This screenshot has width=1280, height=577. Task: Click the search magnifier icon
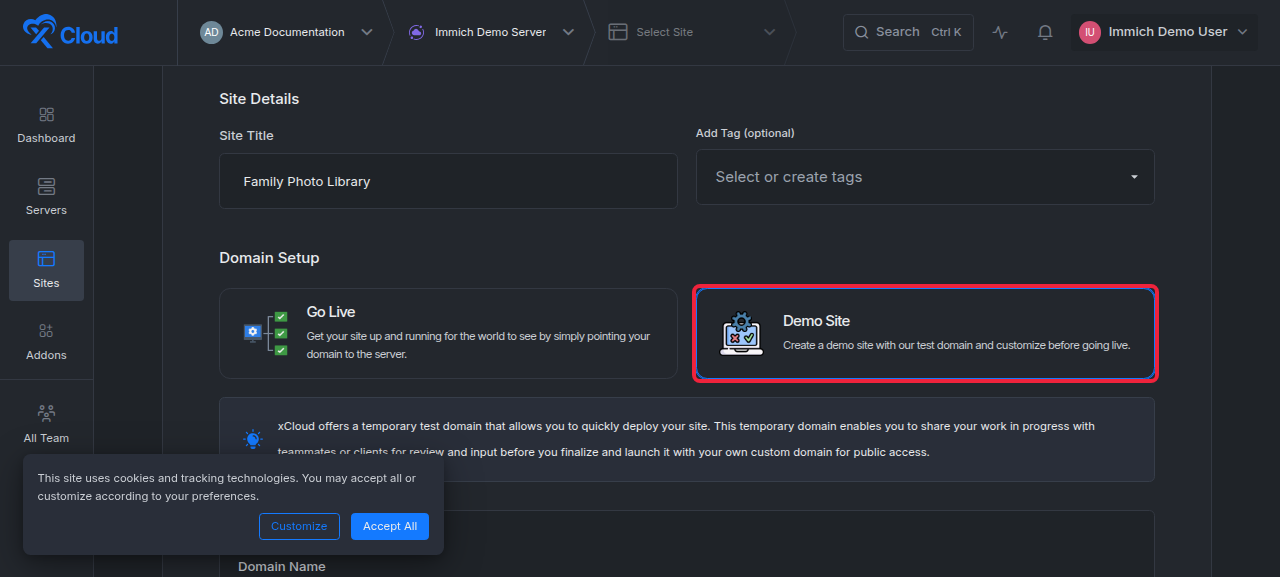pos(861,32)
